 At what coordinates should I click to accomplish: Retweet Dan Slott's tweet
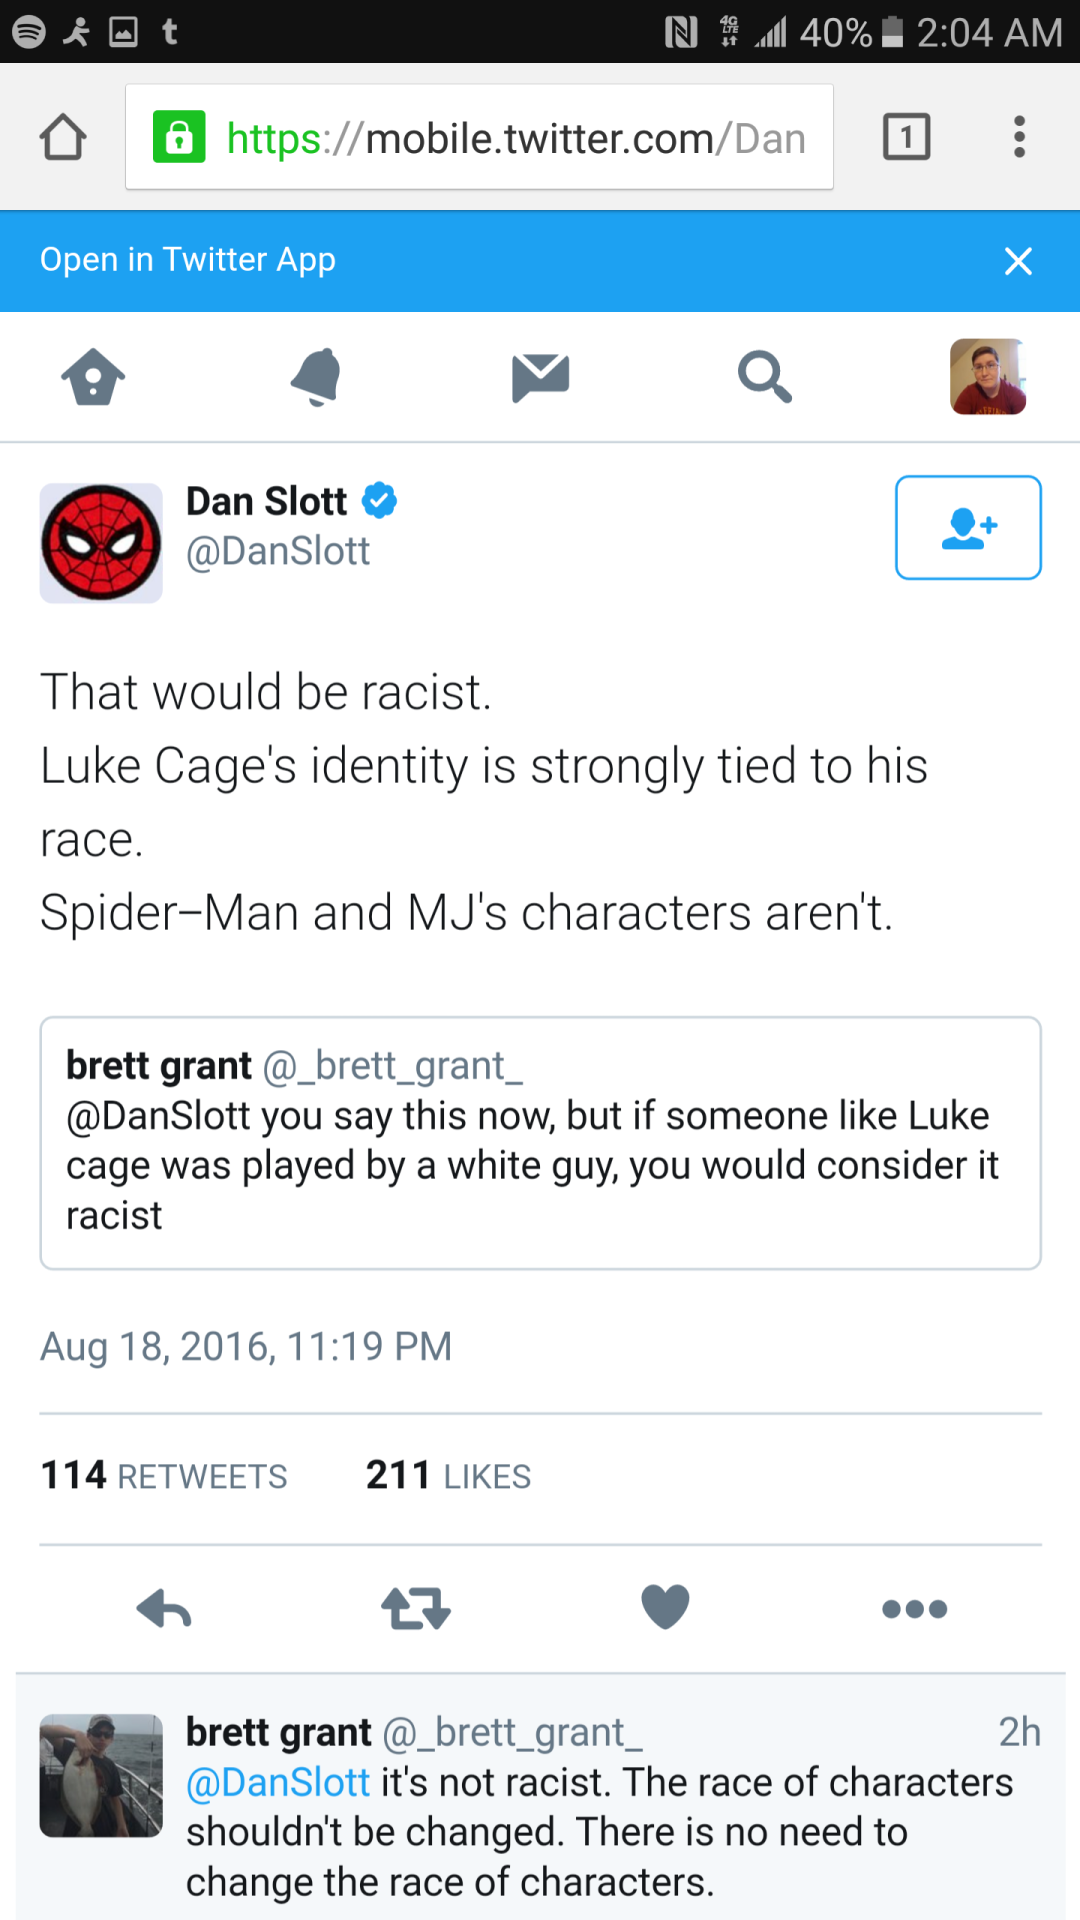tap(416, 1609)
